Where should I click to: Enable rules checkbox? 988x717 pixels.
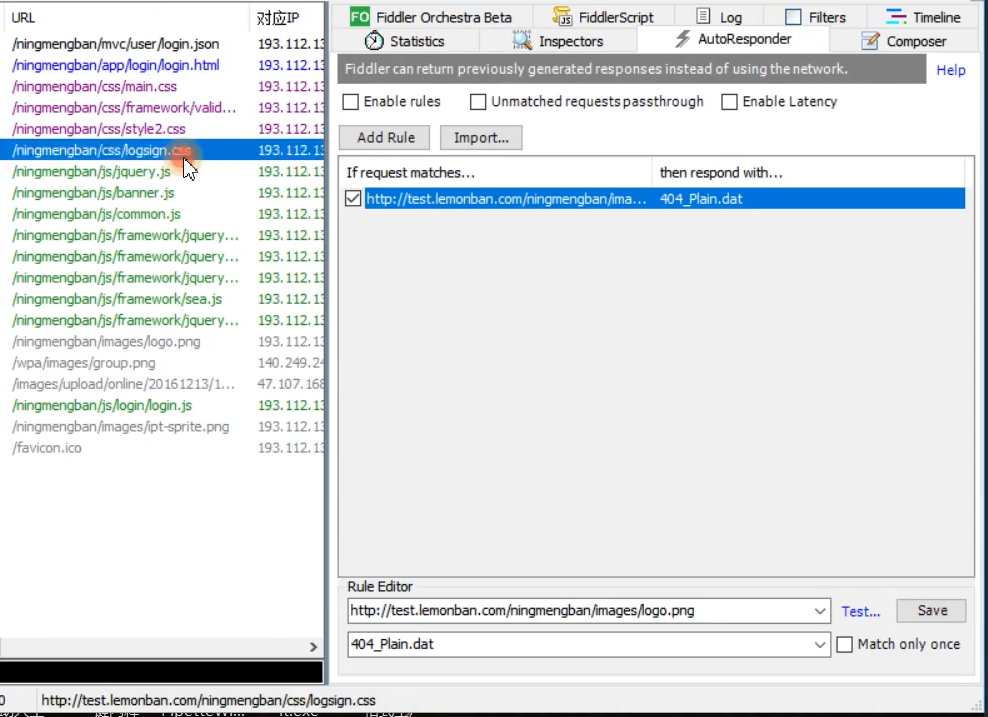(350, 101)
